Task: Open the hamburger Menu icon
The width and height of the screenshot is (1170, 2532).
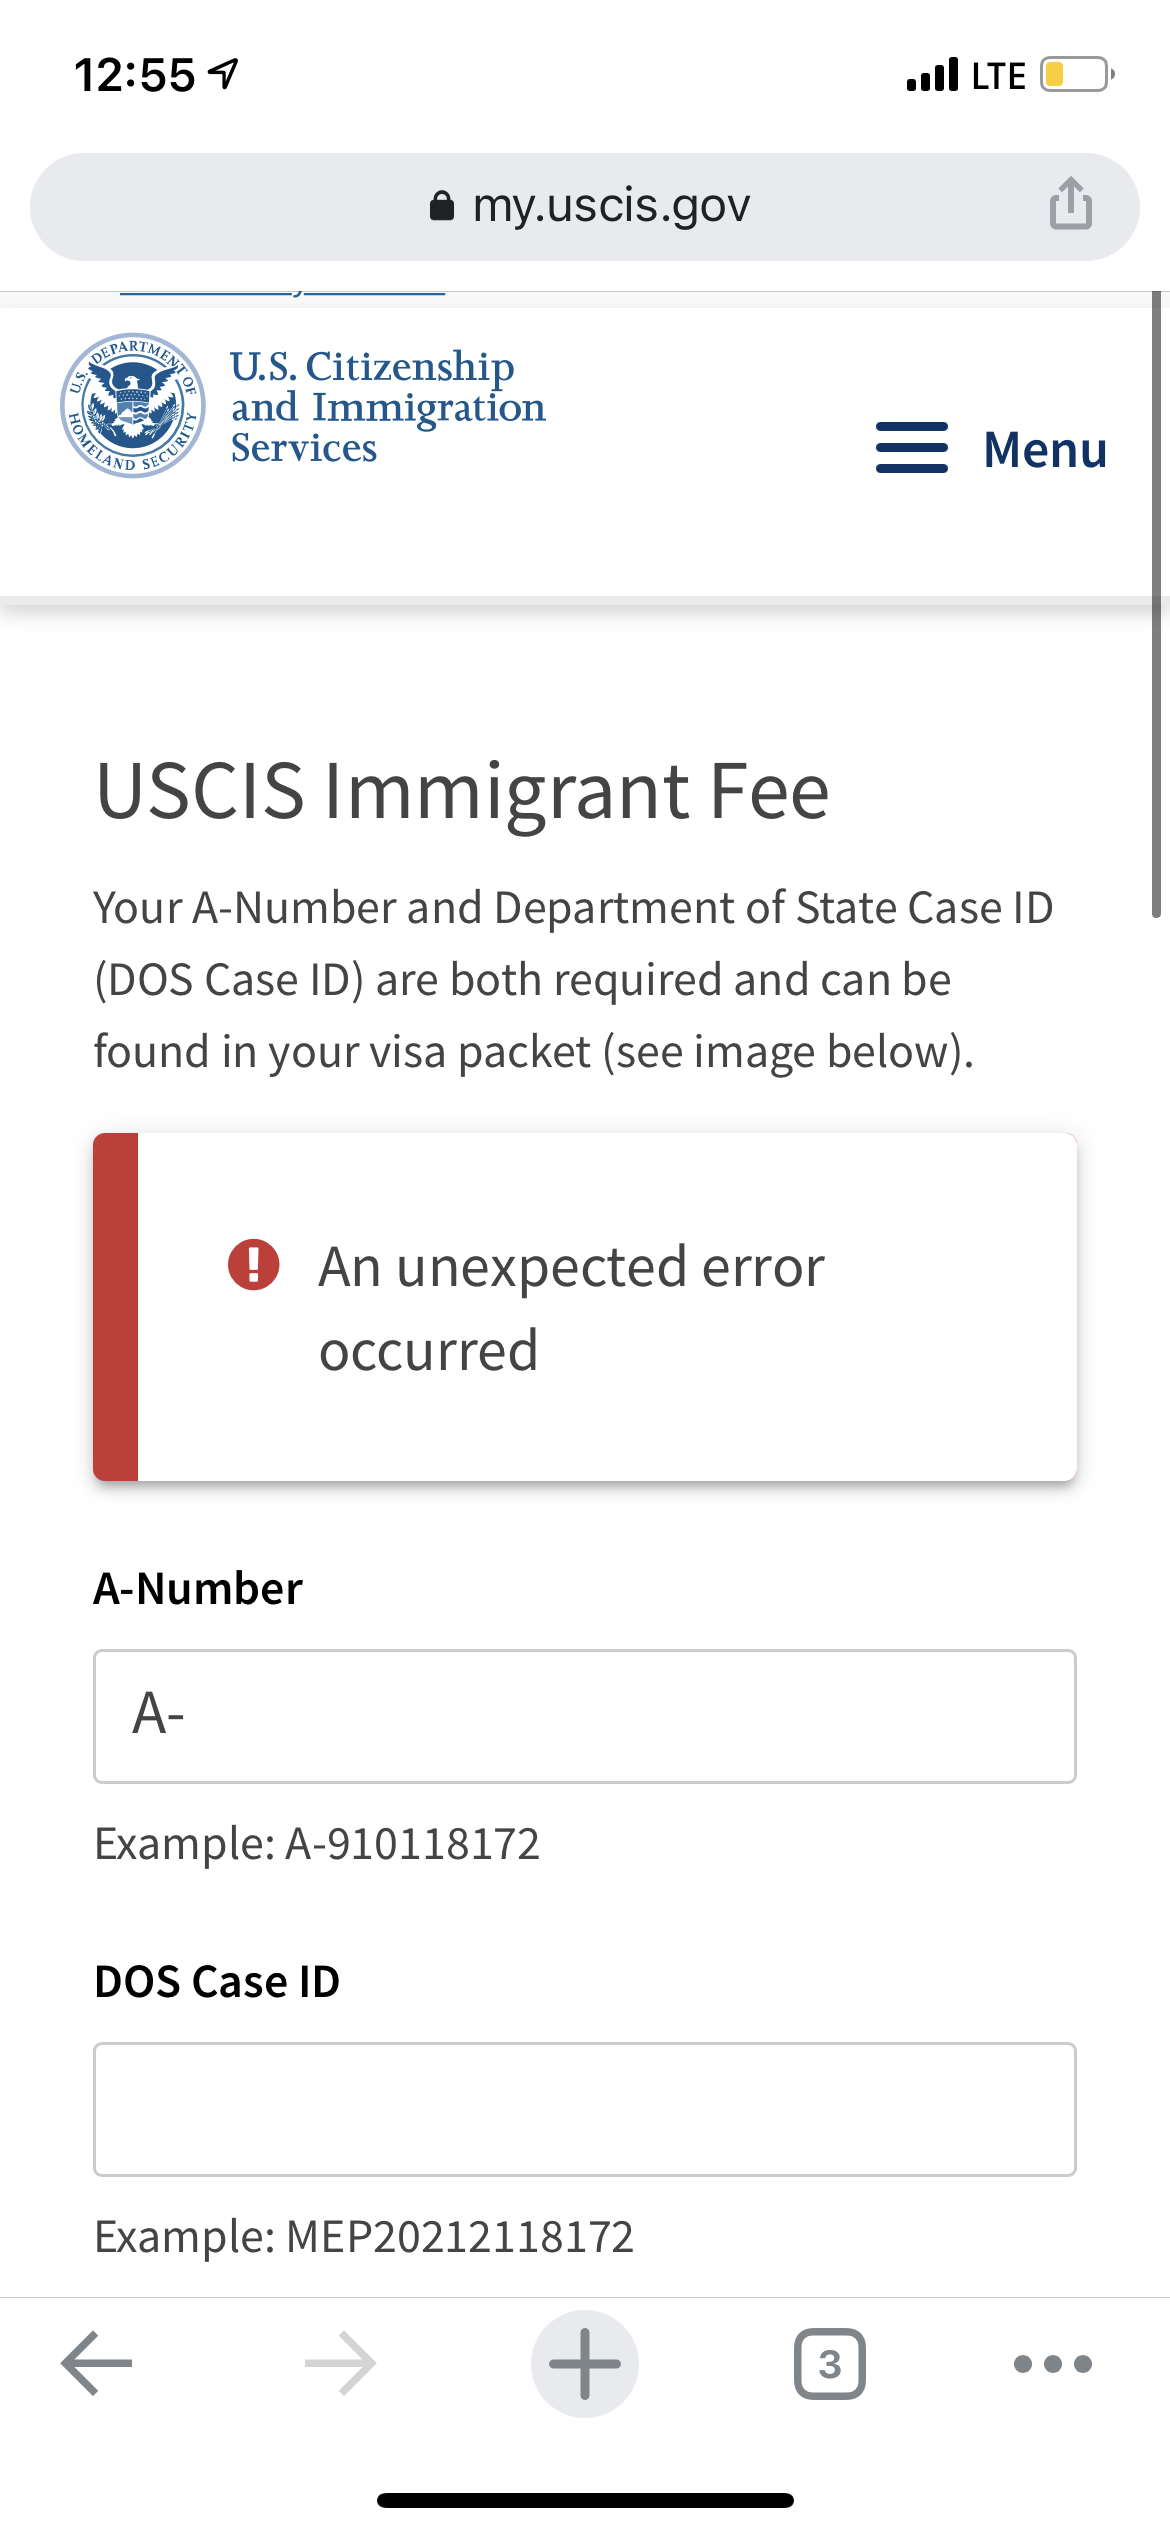Action: (911, 448)
